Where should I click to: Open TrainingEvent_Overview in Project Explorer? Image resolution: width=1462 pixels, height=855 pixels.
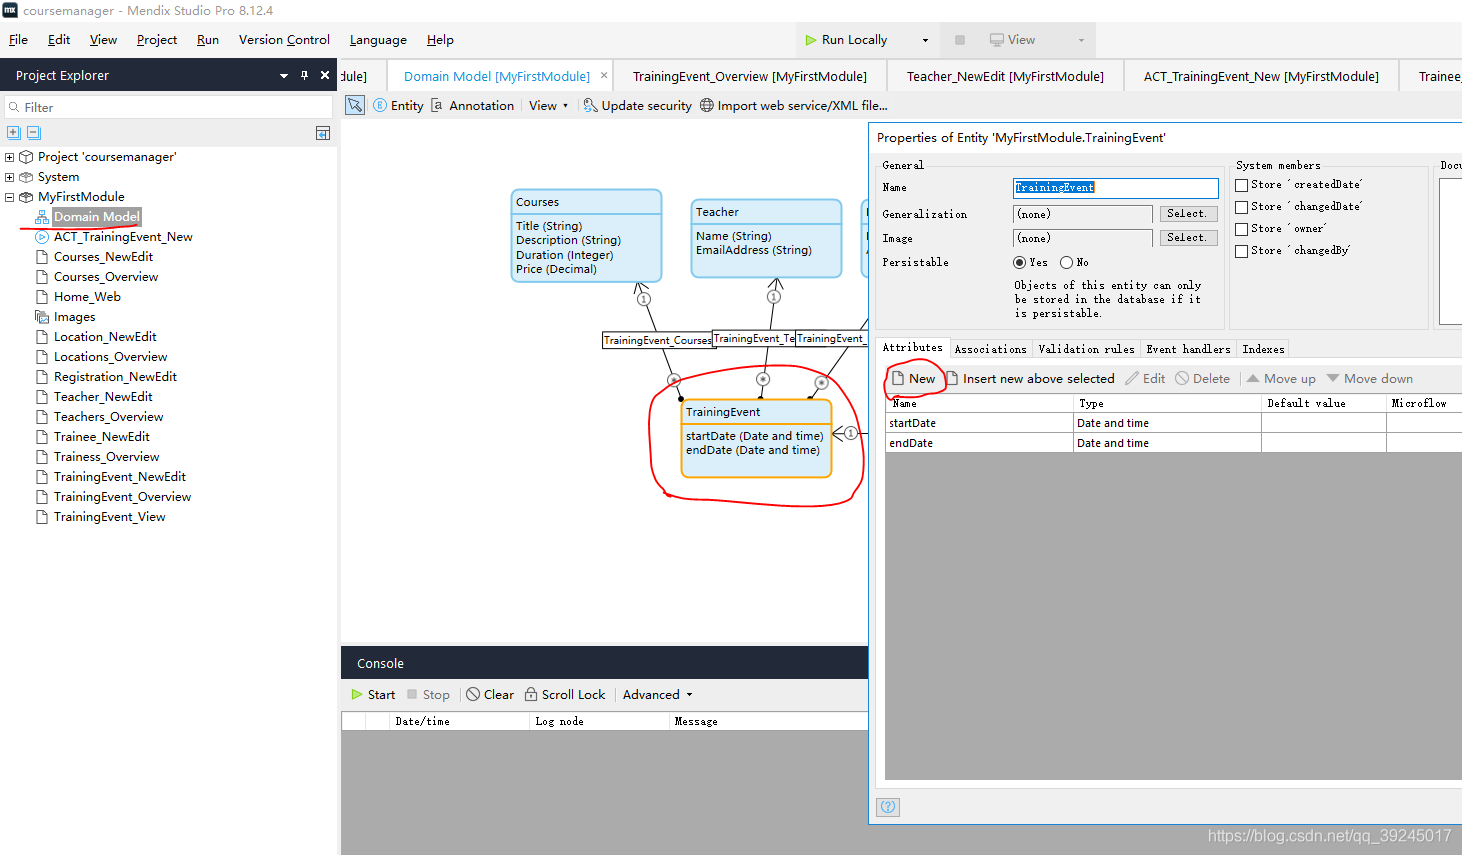click(x=122, y=497)
